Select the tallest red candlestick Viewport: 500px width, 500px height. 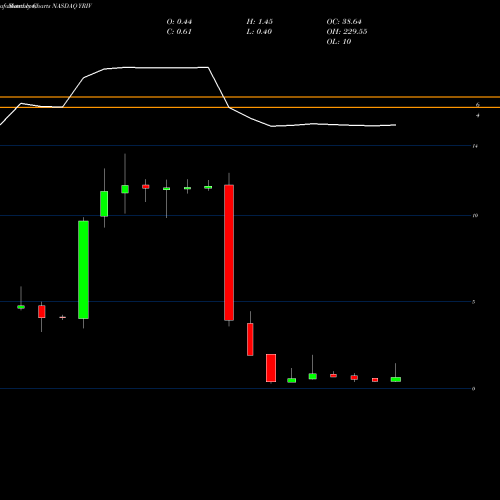coord(229,253)
